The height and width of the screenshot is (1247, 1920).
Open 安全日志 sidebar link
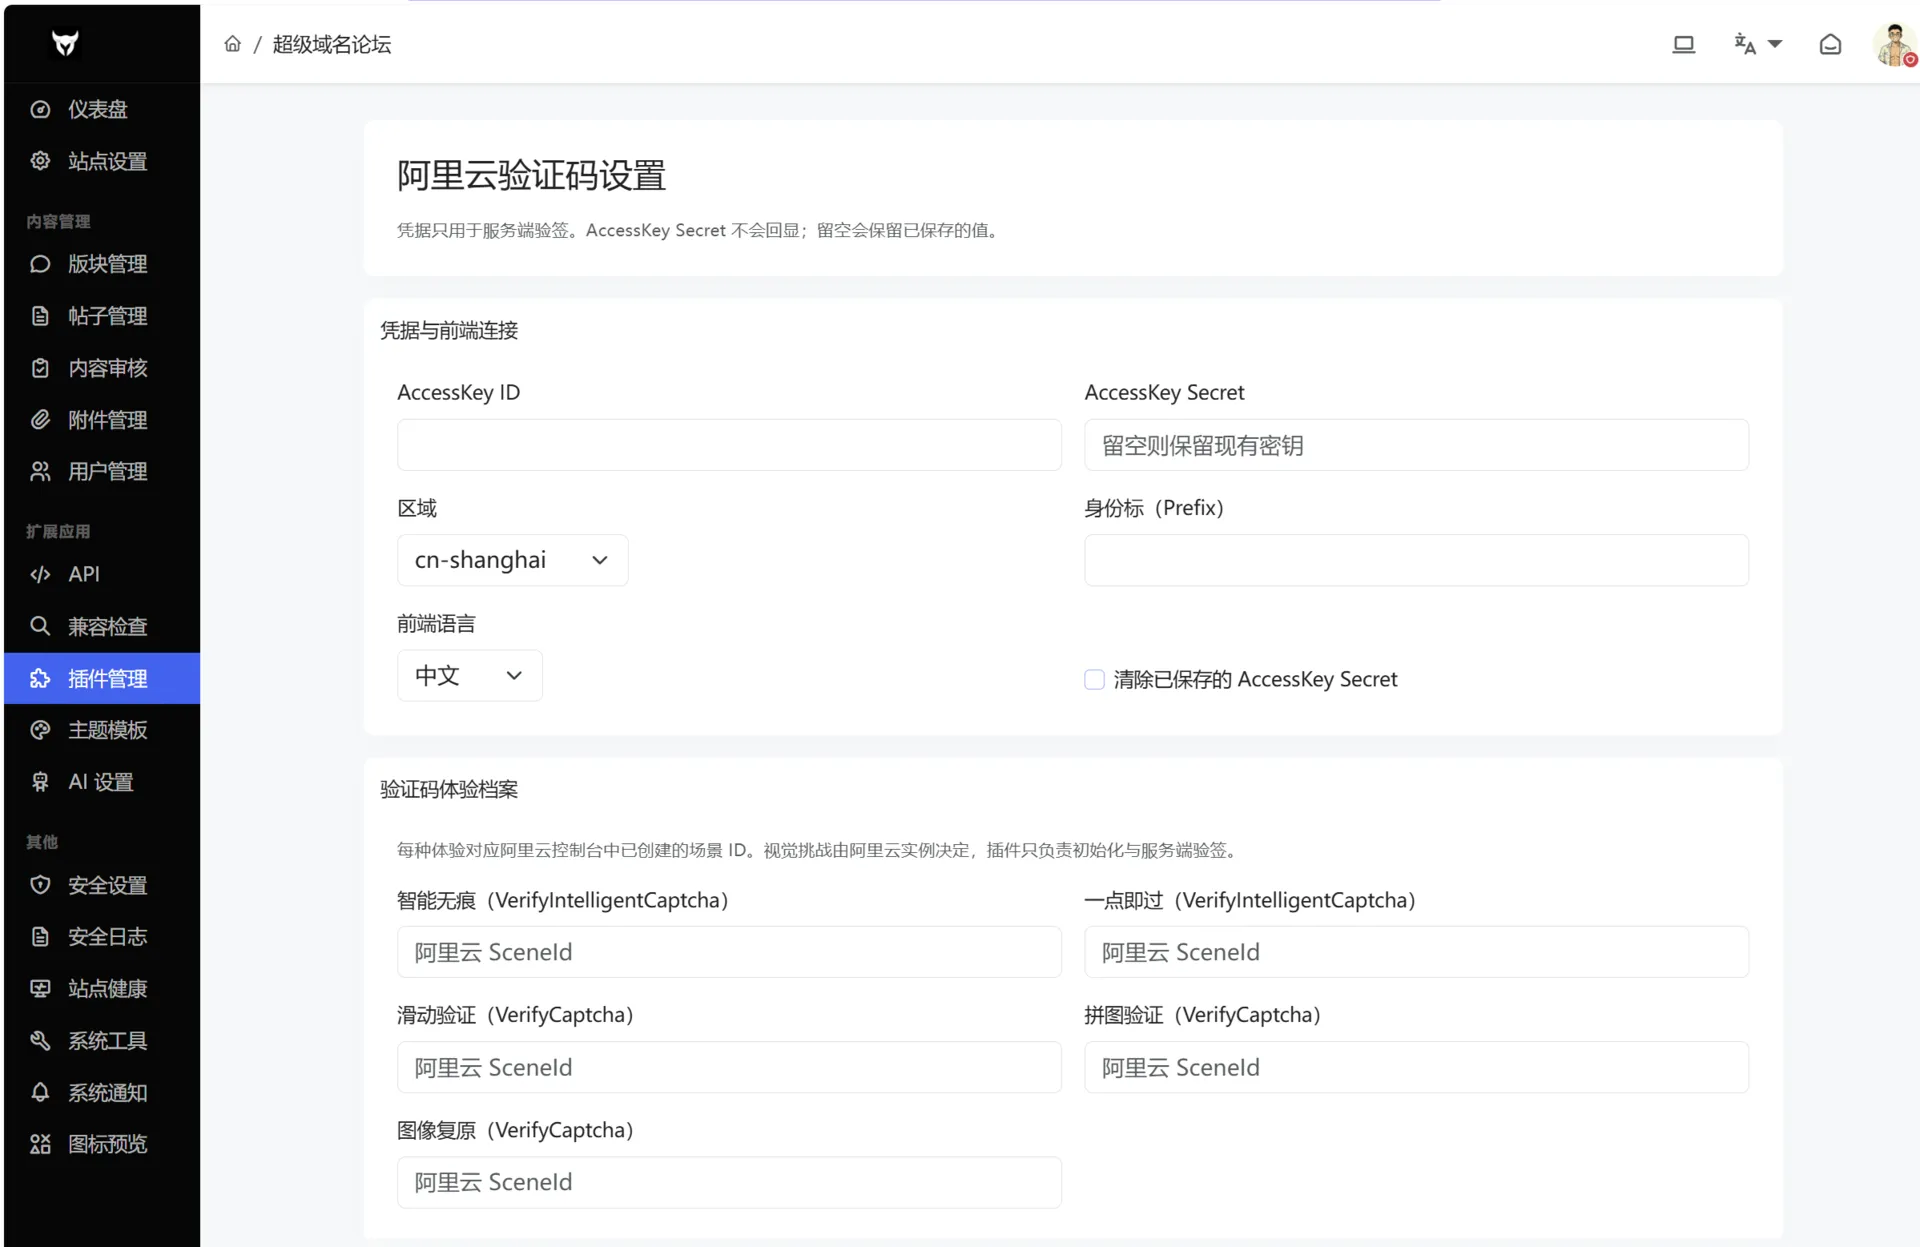pos(102,937)
